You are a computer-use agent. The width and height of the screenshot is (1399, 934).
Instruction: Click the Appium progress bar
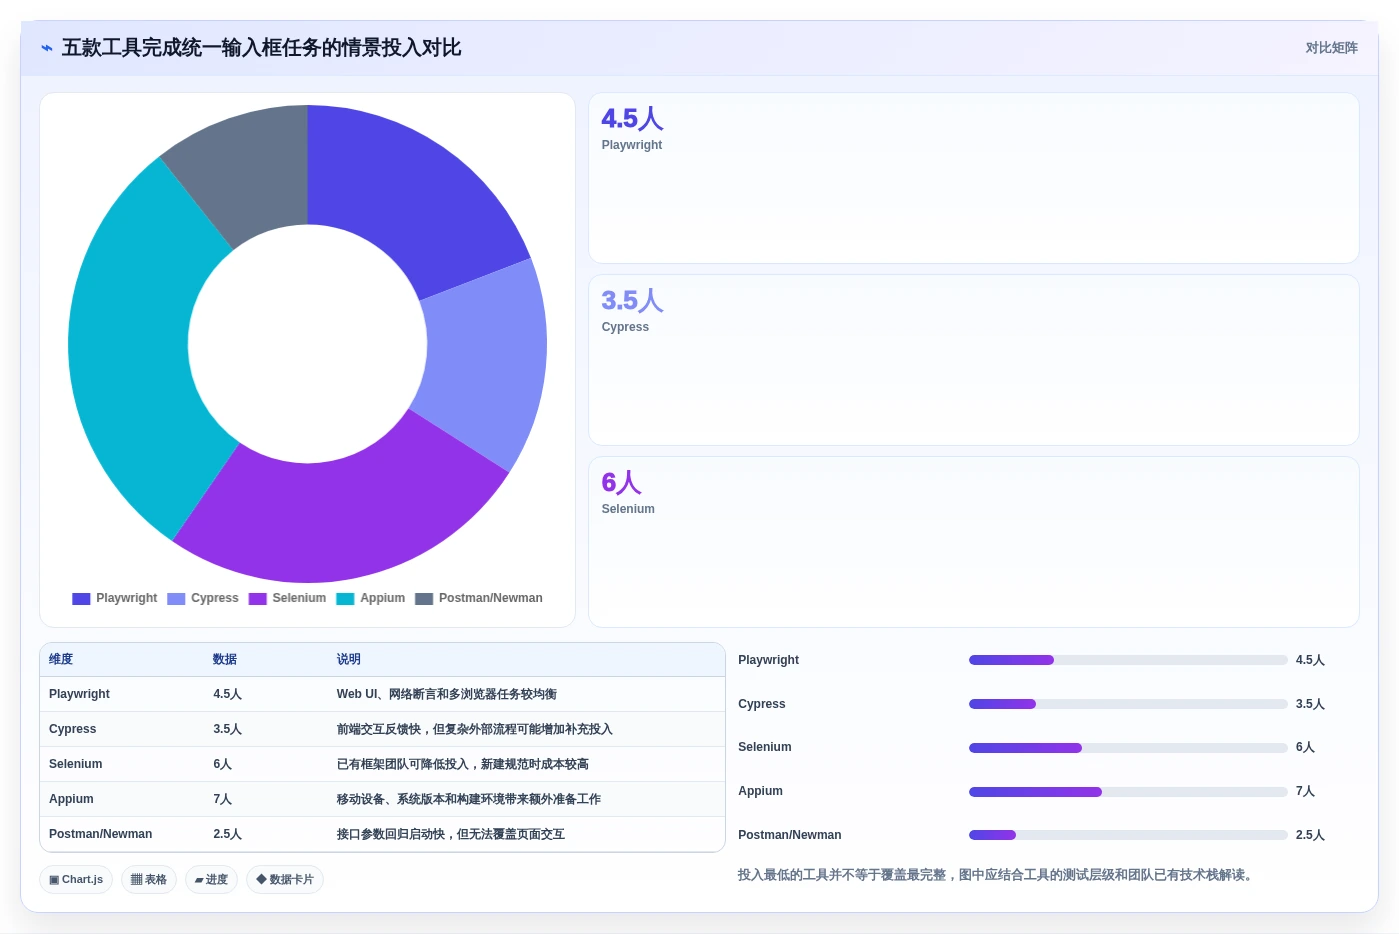[1128, 792]
